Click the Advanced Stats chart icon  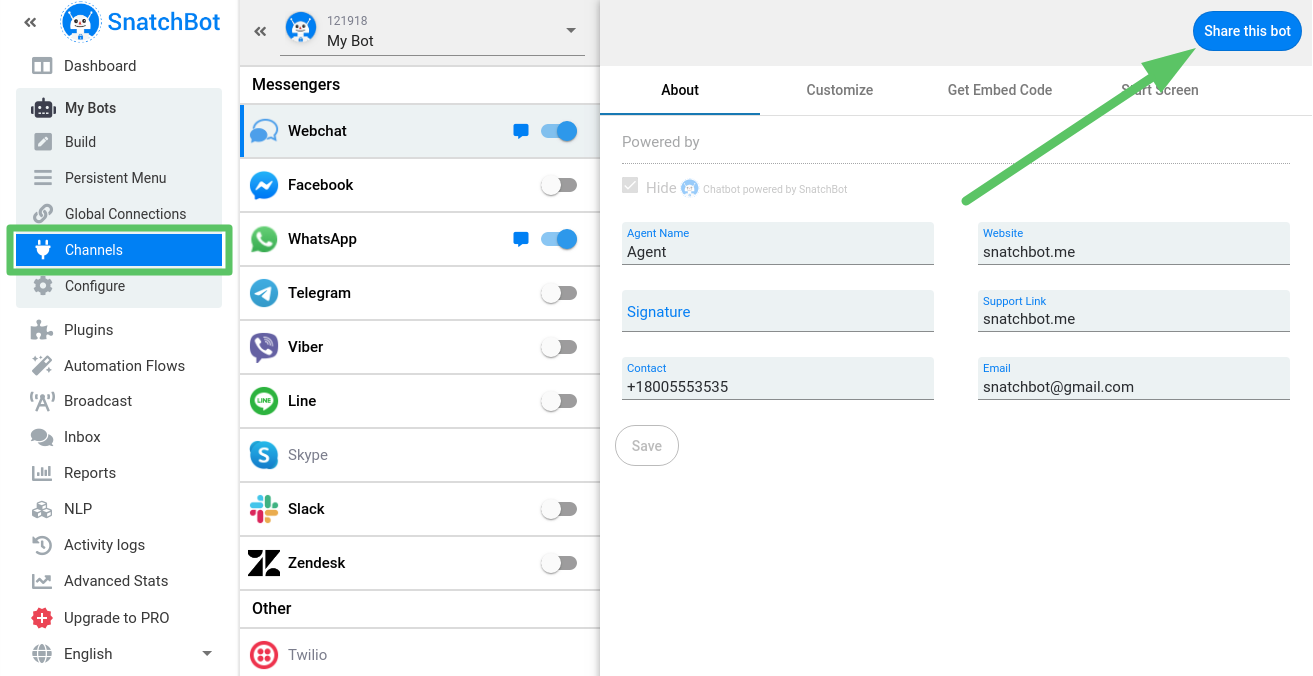coord(42,581)
